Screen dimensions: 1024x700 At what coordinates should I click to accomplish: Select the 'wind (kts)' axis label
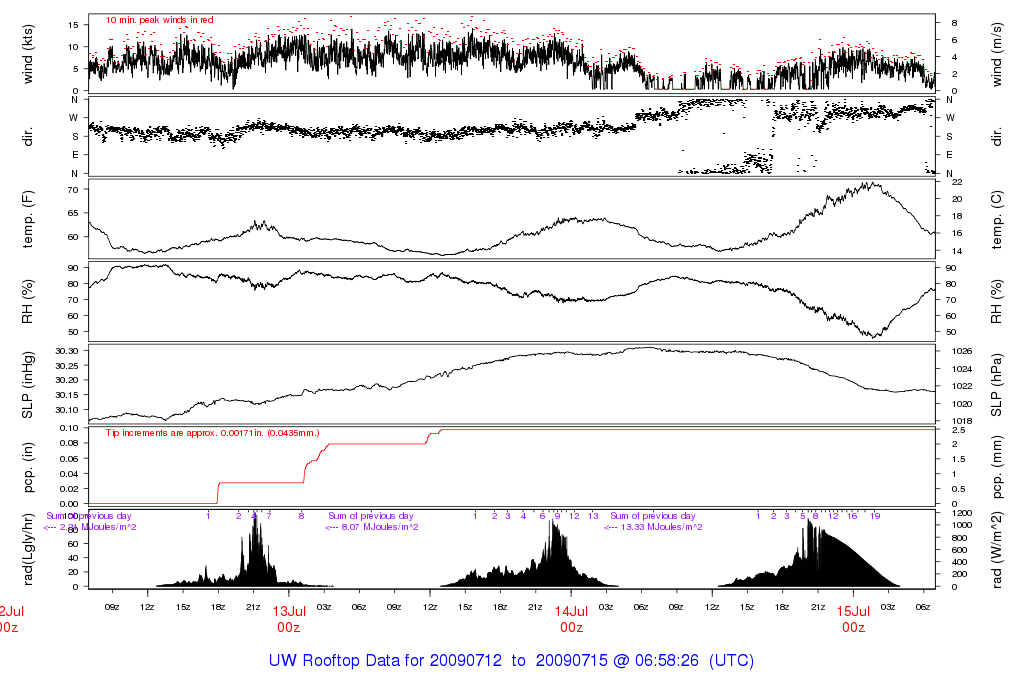pos(27,54)
